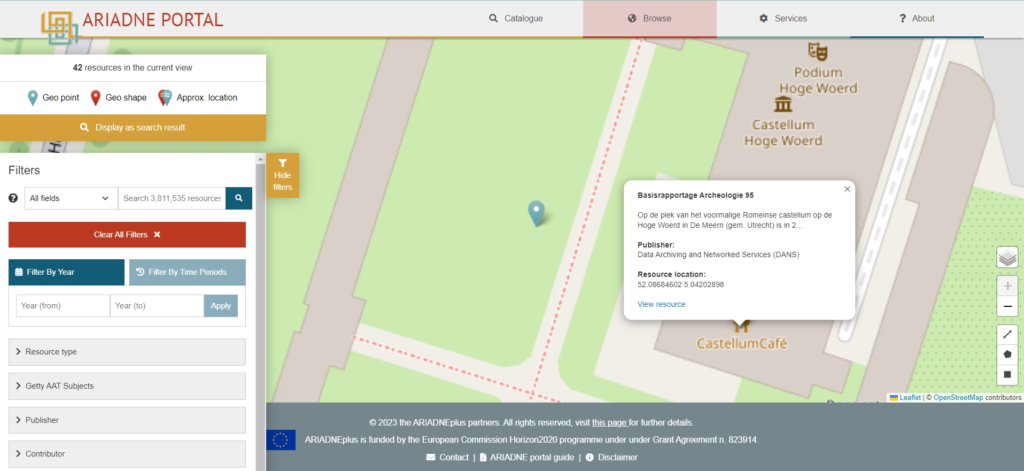This screenshot has height=471, width=1024.
Task: Select the draw polyline tool
Action: click(x=1007, y=334)
